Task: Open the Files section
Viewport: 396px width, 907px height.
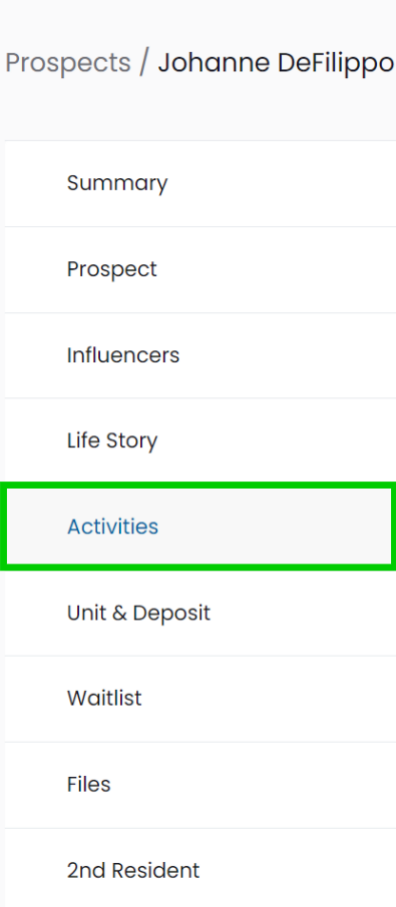Action: [200, 784]
